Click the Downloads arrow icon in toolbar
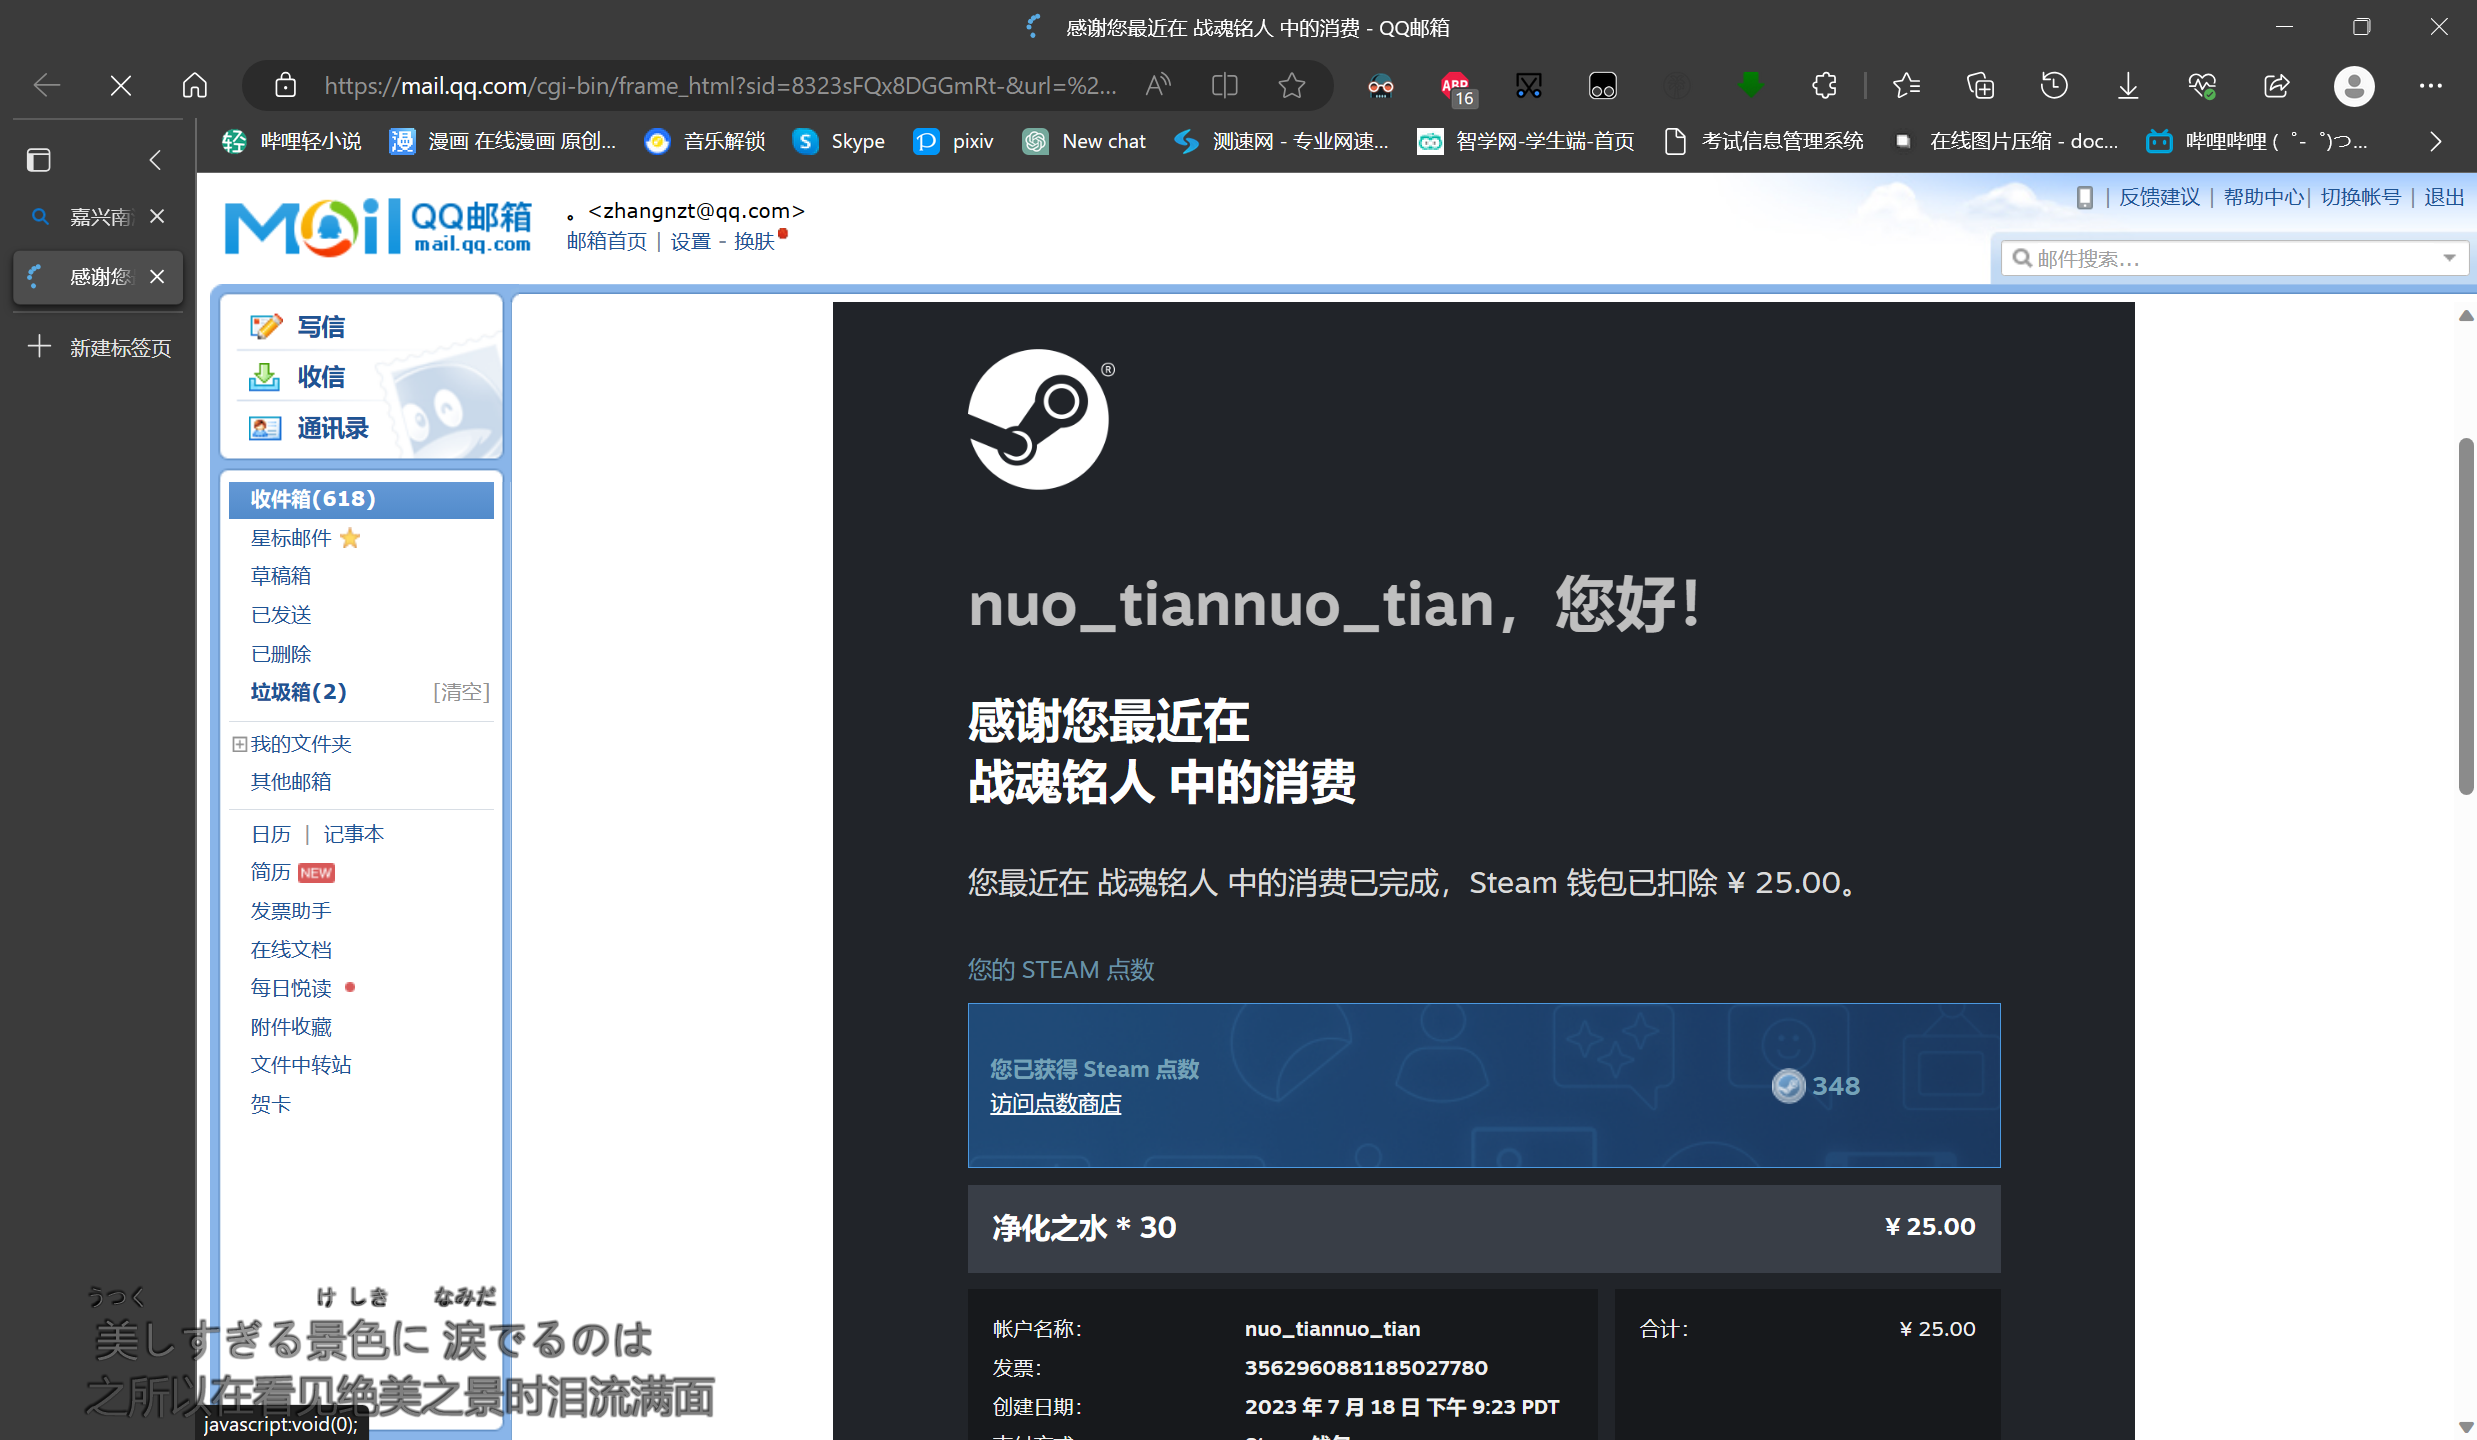Screen dimensions: 2477x1440 (2128, 86)
